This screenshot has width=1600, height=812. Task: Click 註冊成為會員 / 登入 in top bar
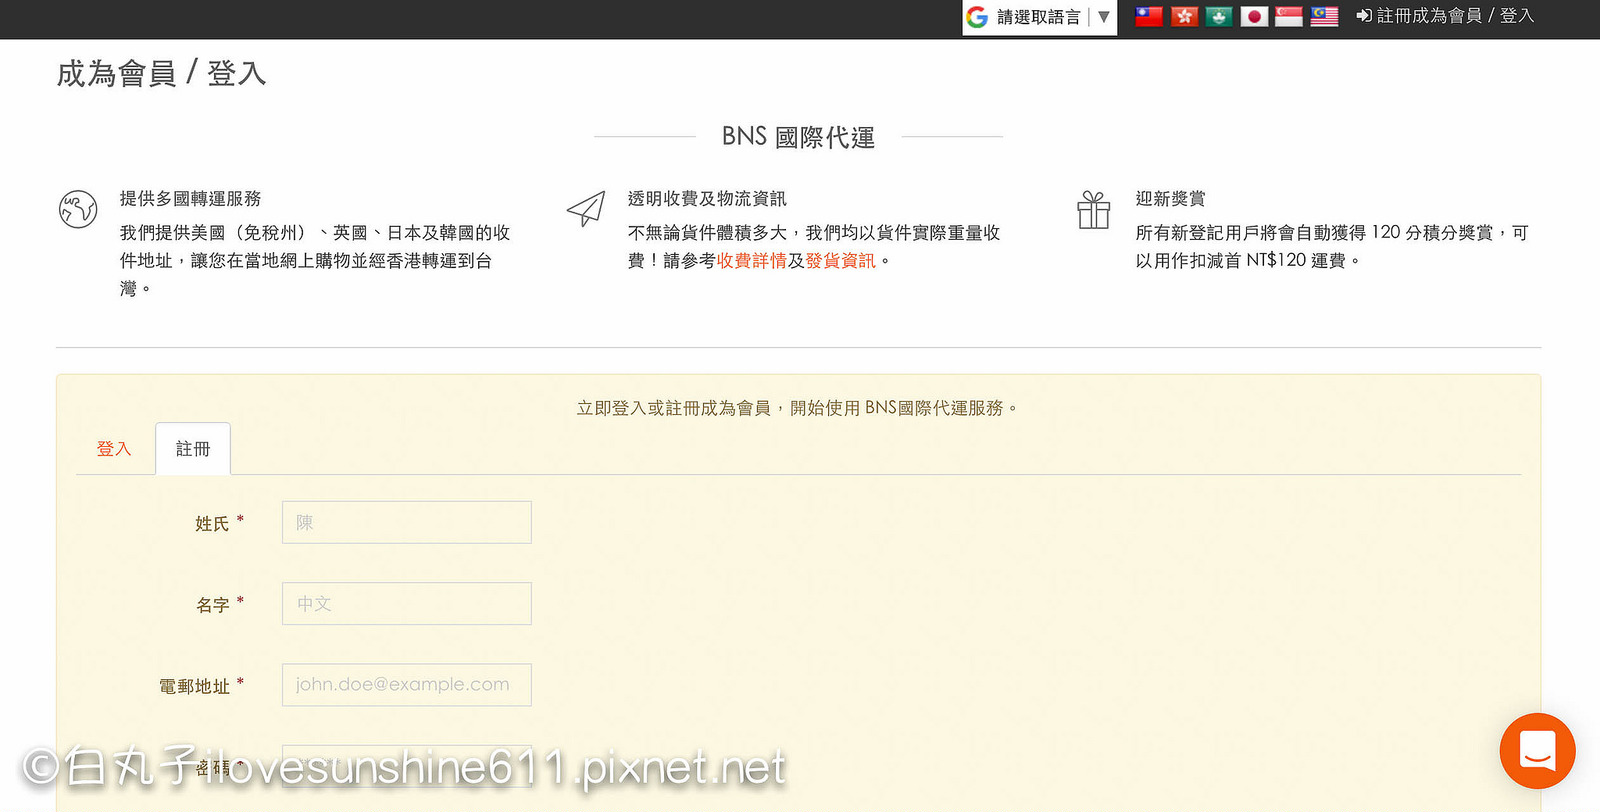pos(1445,16)
